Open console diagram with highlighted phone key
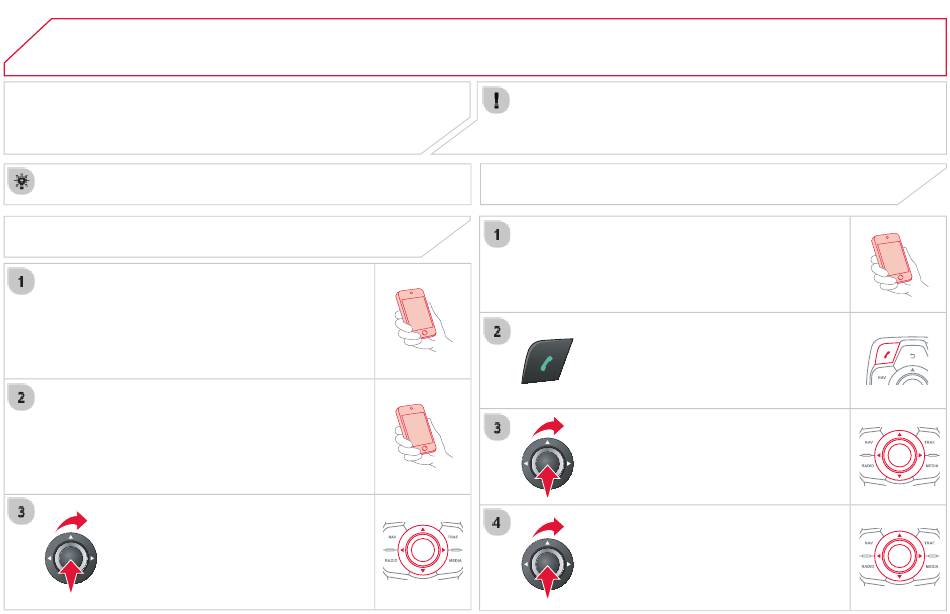This screenshot has height=614, width=950. tap(898, 360)
